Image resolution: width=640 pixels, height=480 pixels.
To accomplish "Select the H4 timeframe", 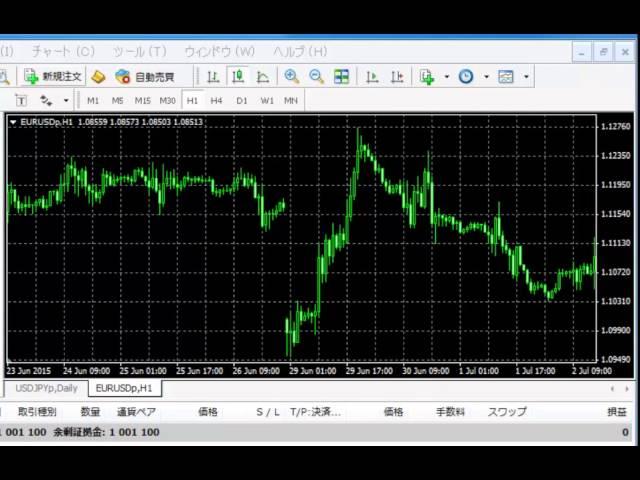I will point(216,100).
